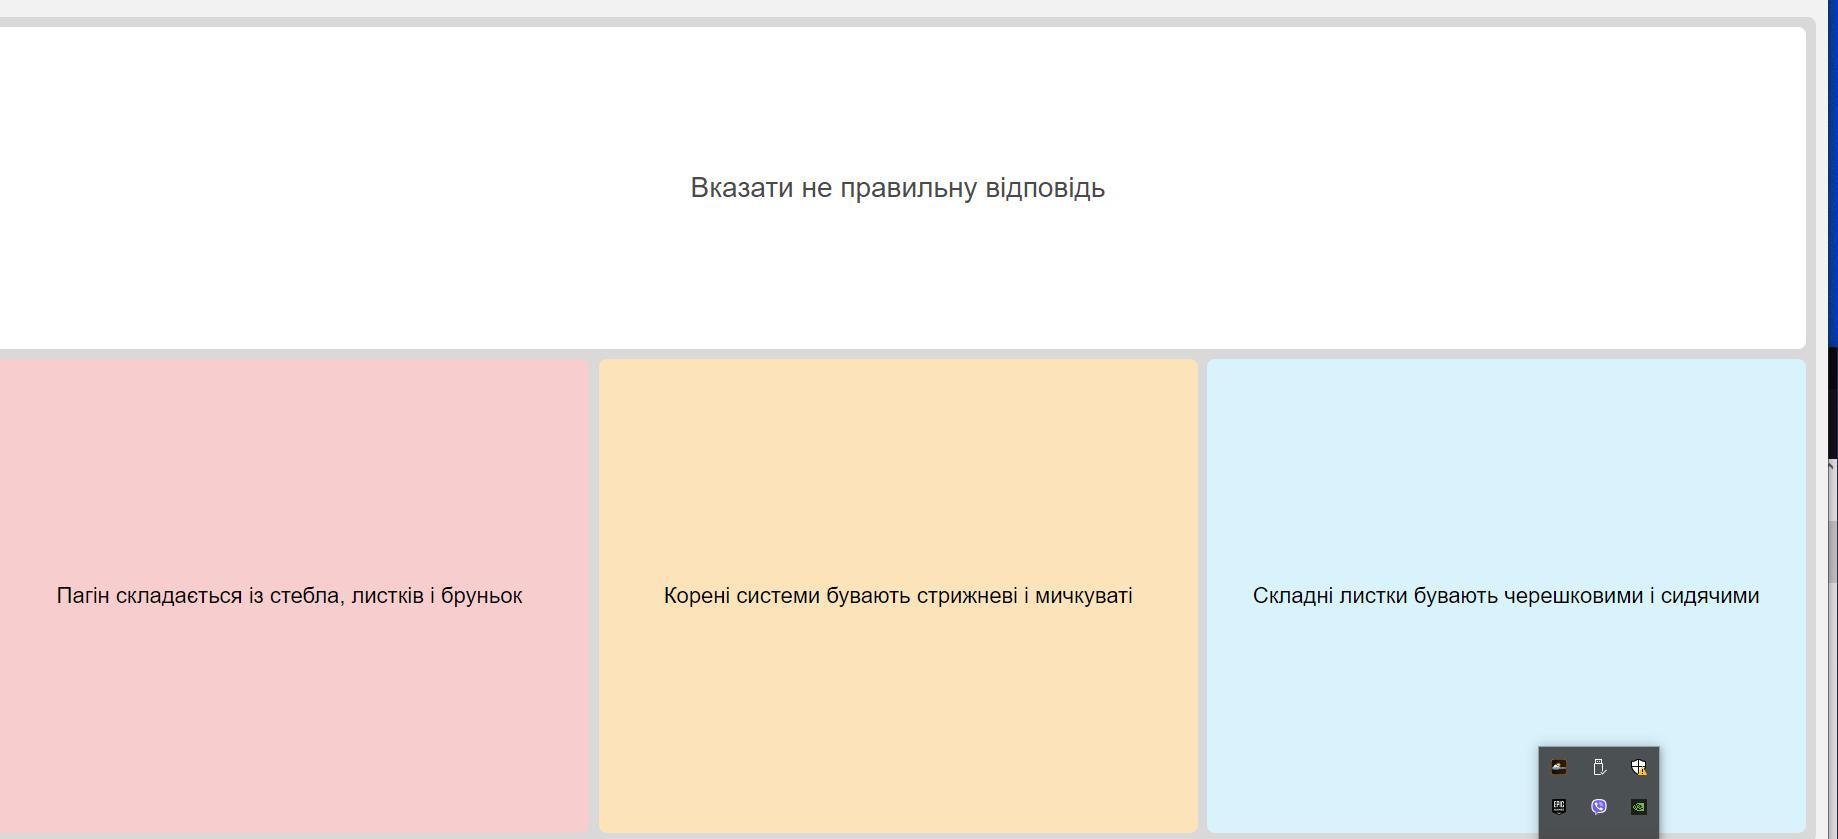Image resolution: width=1838 pixels, height=839 pixels.
Task: Click the word 'бруньок' in the pink card
Action: [x=481, y=596]
